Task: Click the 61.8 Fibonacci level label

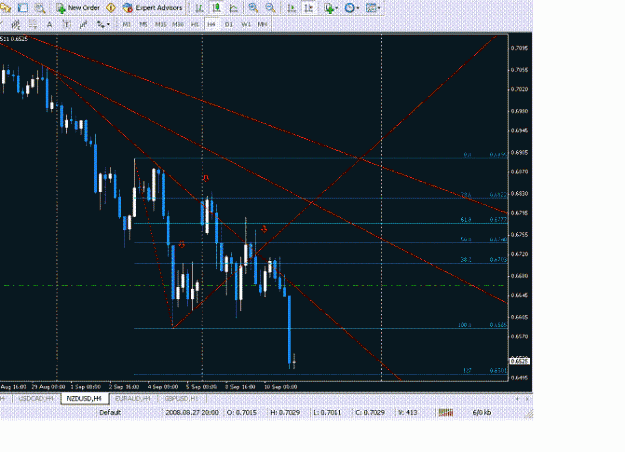Action: click(466, 220)
